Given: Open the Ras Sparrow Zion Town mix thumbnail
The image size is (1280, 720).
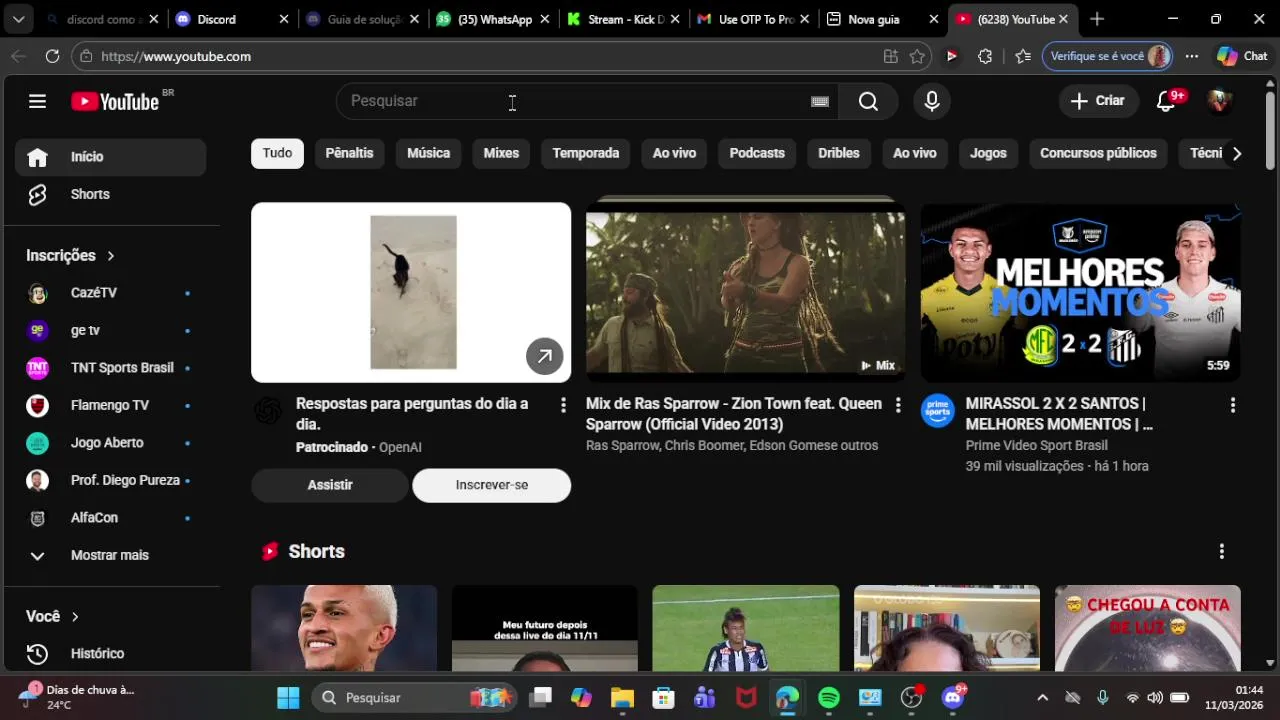Looking at the screenshot, I should pyautogui.click(x=745, y=292).
